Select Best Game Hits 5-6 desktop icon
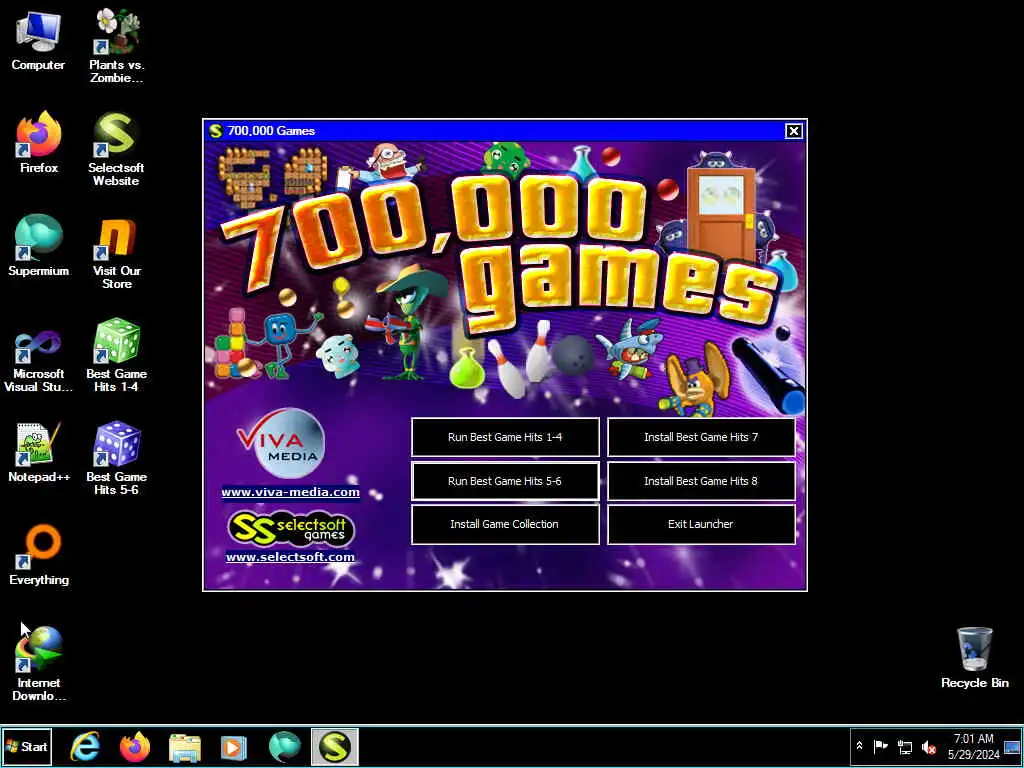This screenshot has height=768, width=1024. click(116, 458)
